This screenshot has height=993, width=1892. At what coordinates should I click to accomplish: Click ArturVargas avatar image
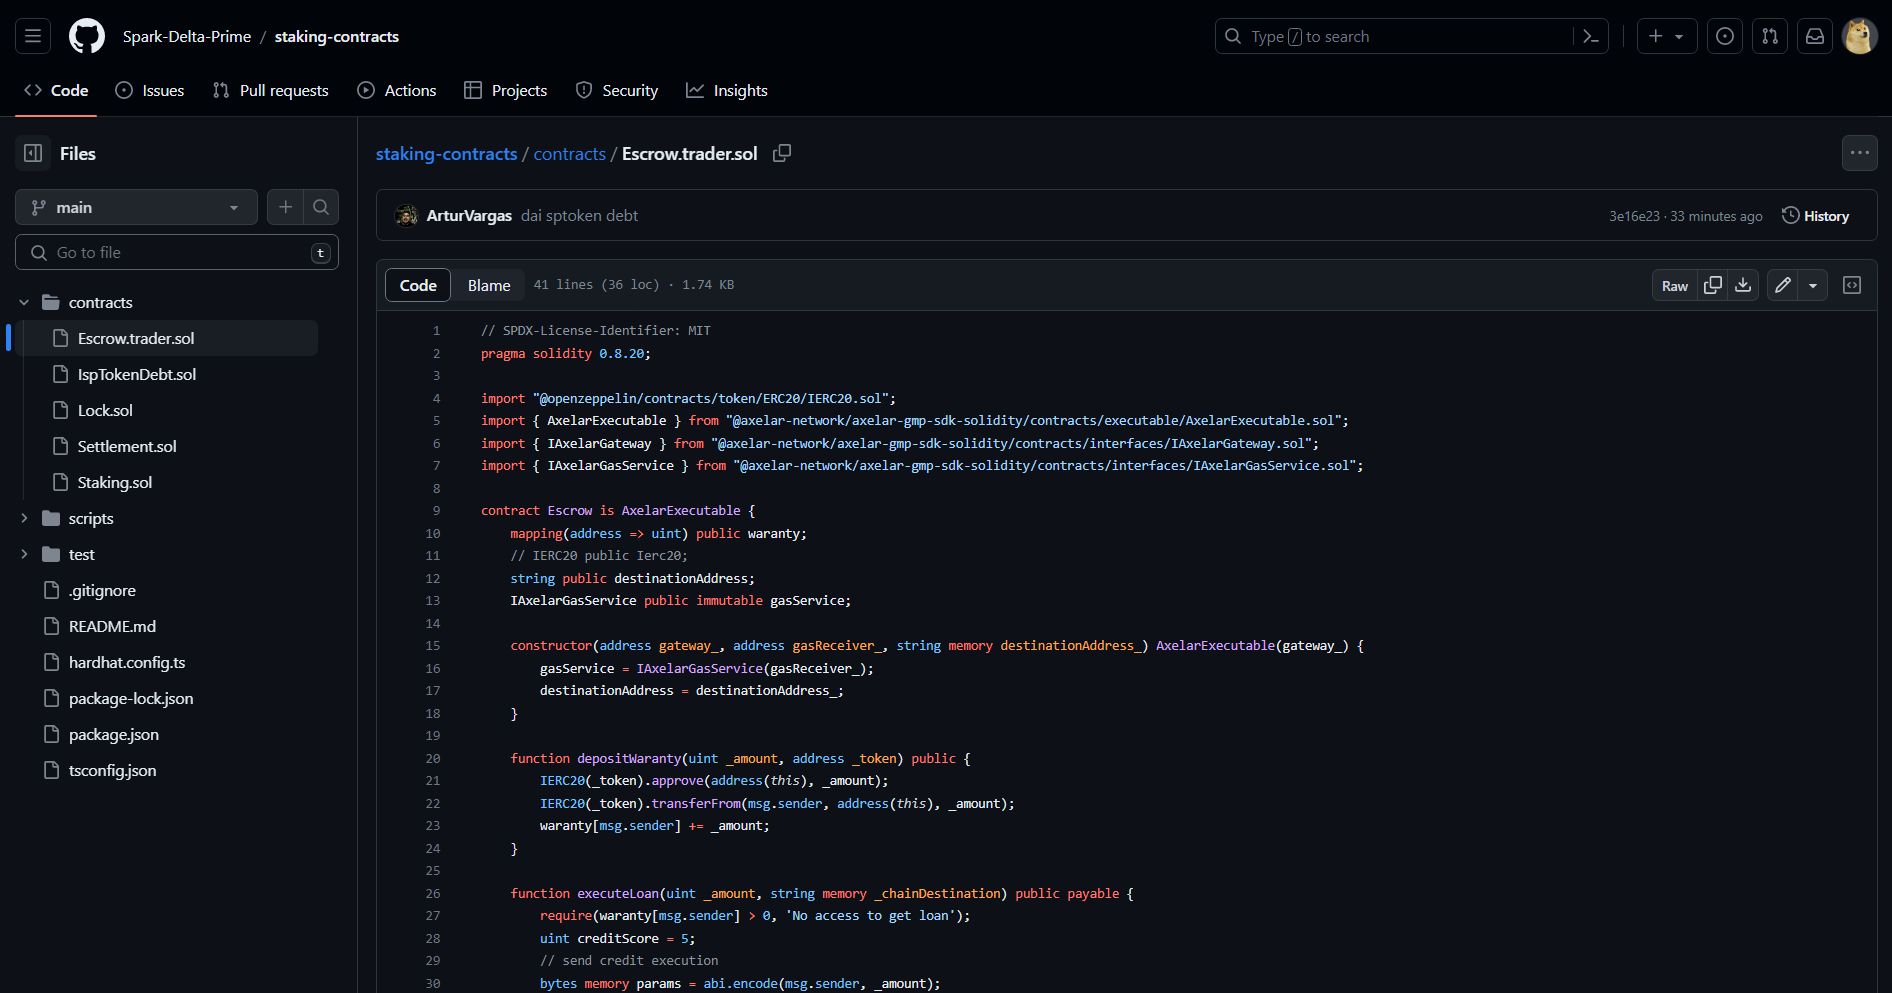[406, 215]
